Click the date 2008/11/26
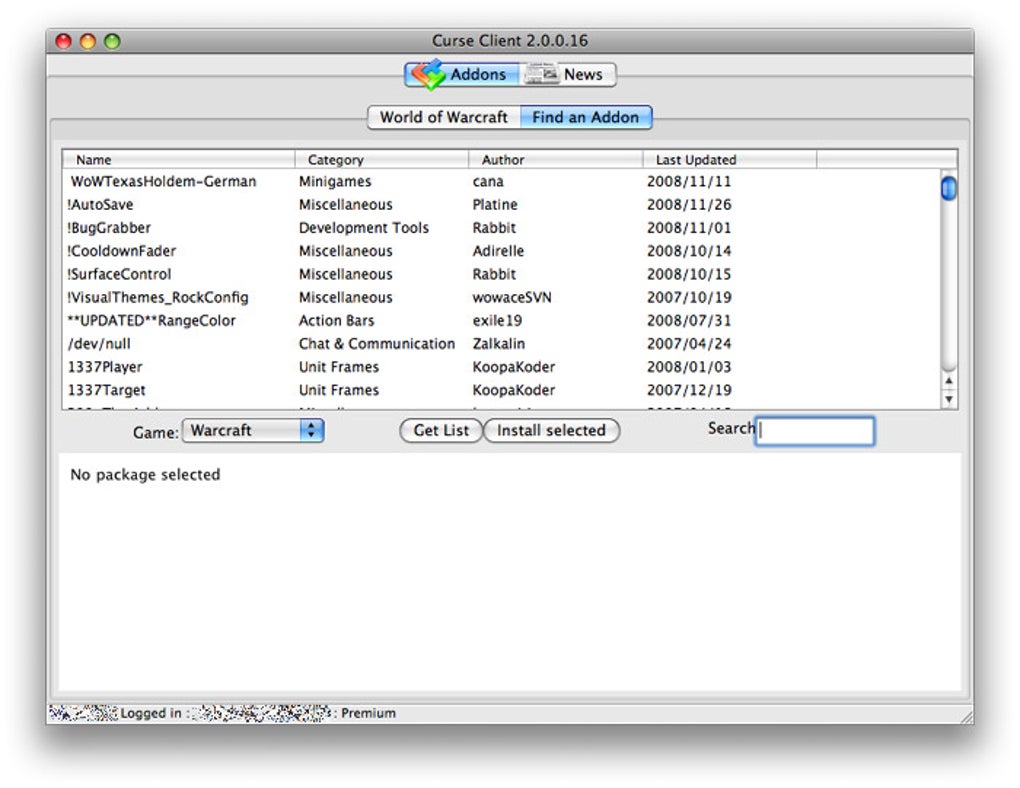This screenshot has height=788, width=1020. pos(689,204)
